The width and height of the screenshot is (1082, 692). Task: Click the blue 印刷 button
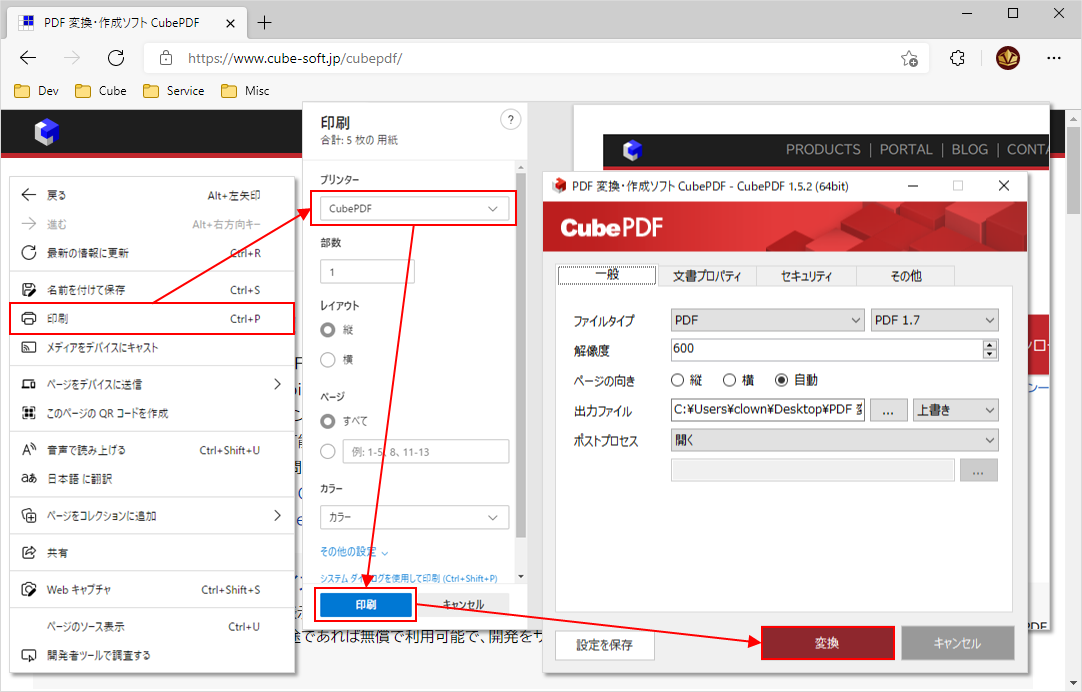click(x=366, y=605)
